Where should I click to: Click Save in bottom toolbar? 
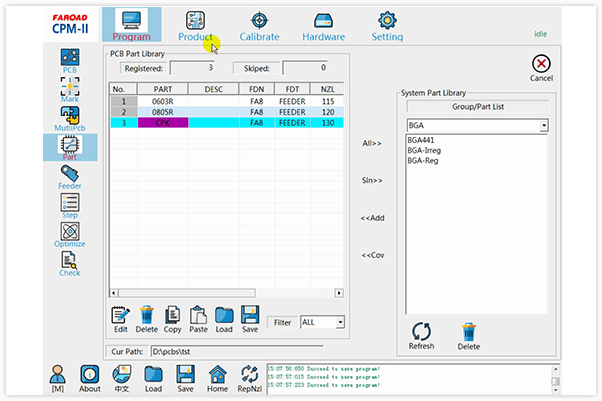coord(185,379)
